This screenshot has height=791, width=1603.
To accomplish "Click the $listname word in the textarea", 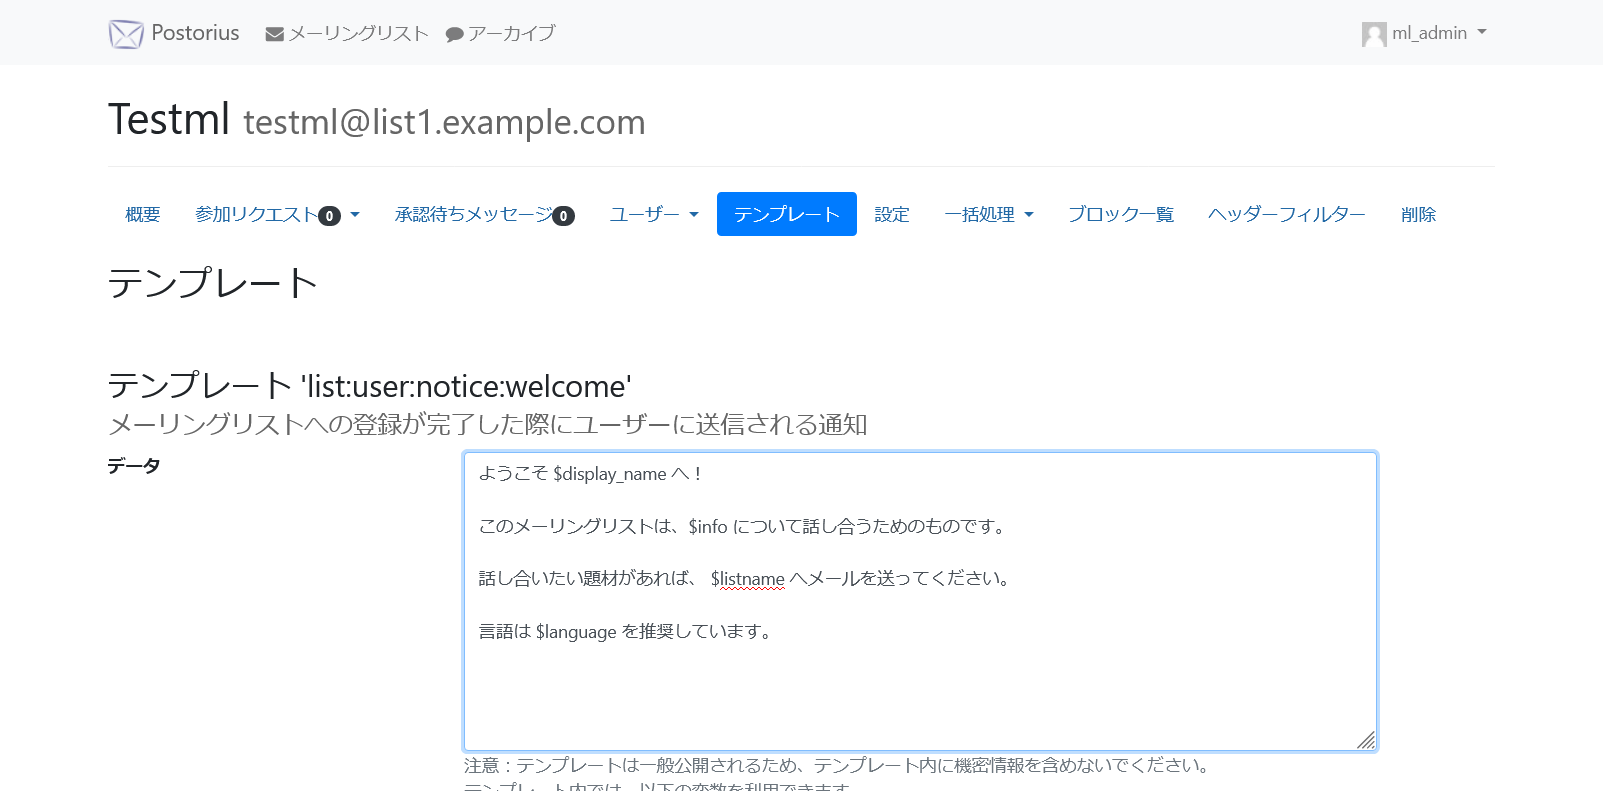I will pyautogui.click(x=748, y=579).
